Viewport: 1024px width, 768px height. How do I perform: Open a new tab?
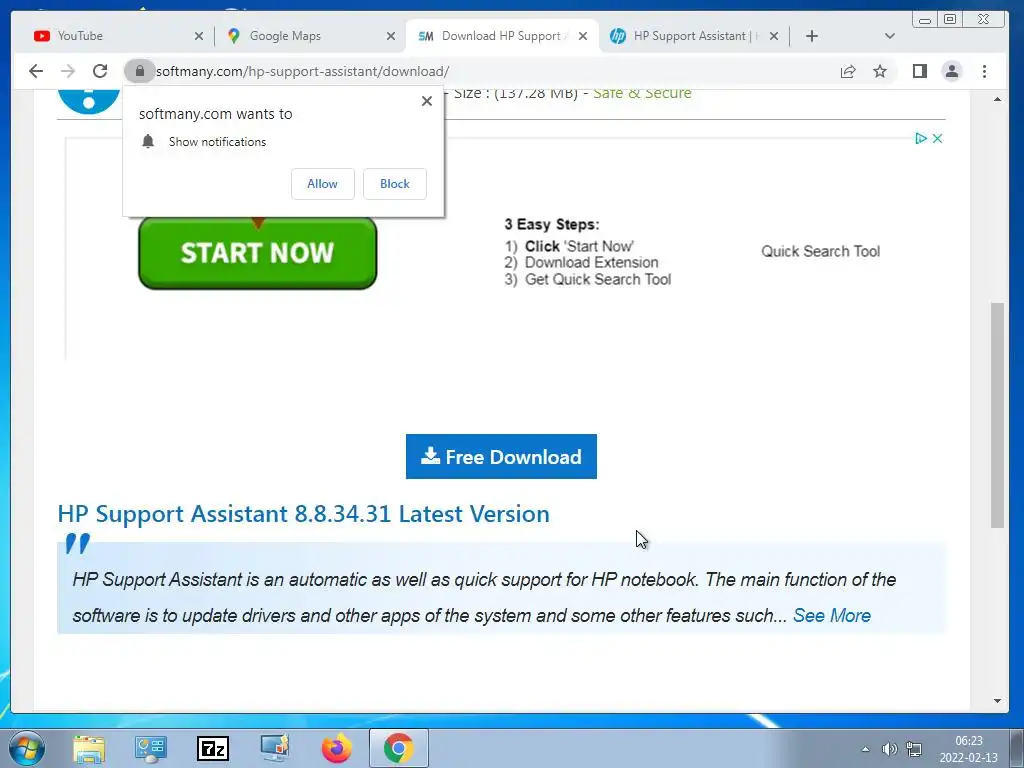point(812,36)
